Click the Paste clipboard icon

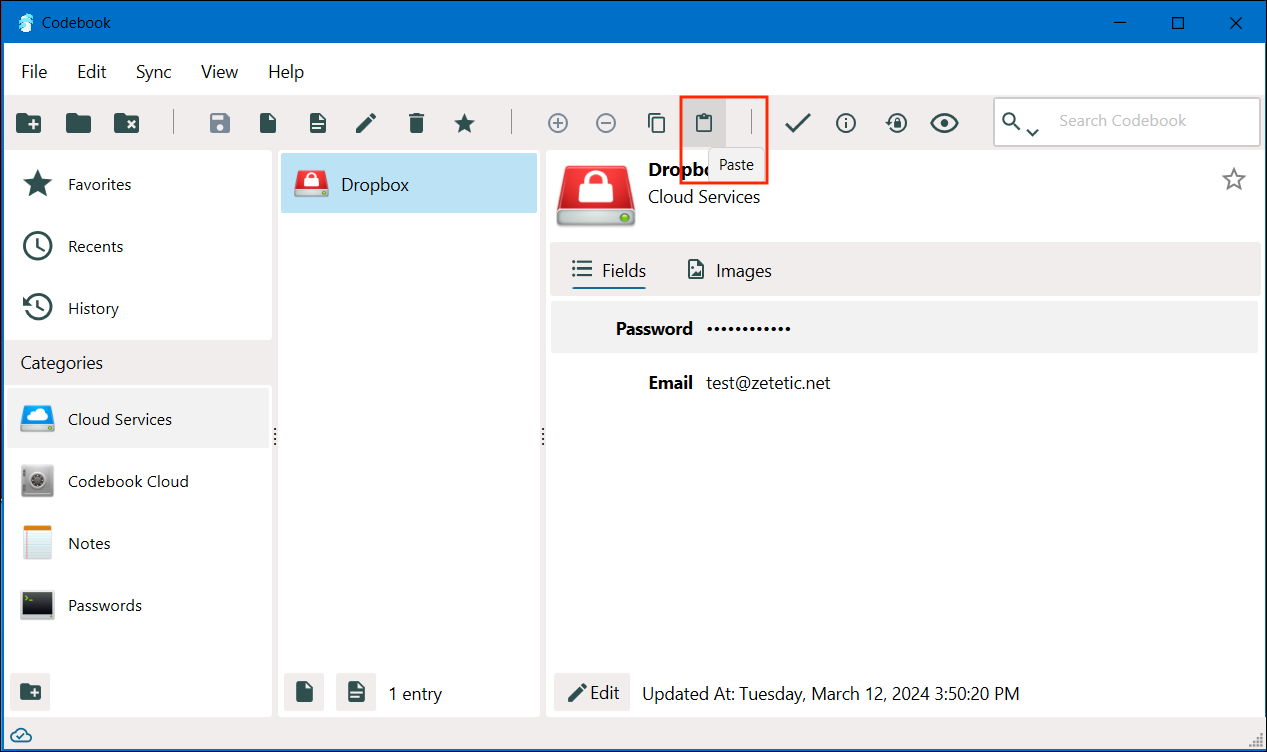[x=704, y=123]
